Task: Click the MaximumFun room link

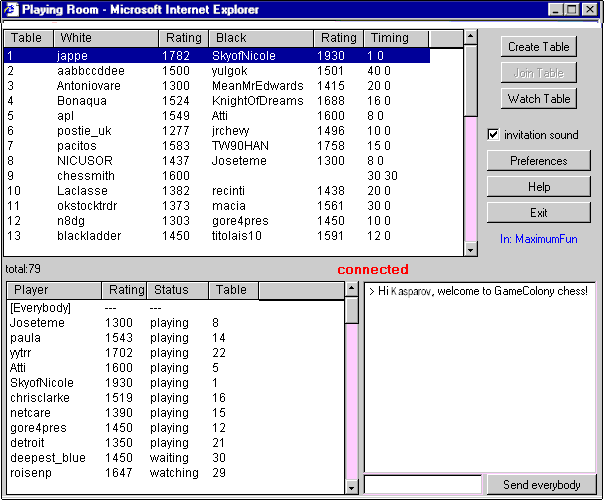Action: pos(539,239)
